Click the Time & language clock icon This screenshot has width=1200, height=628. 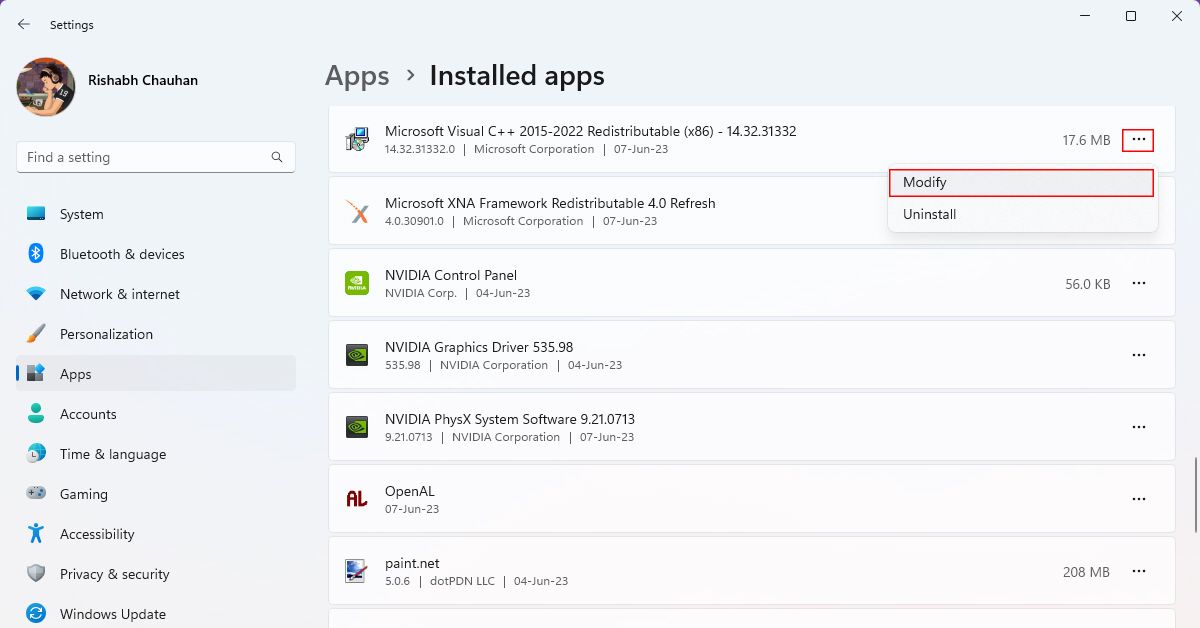coord(36,454)
